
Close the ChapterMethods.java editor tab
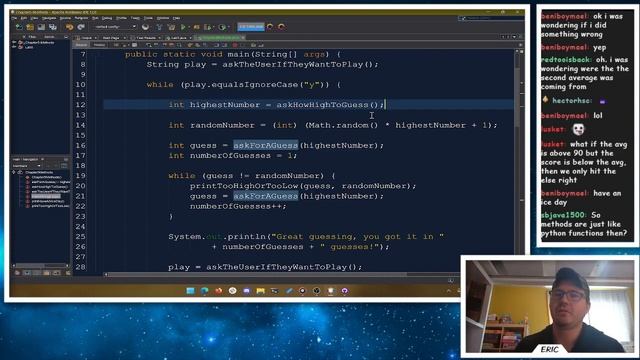tap(243, 38)
